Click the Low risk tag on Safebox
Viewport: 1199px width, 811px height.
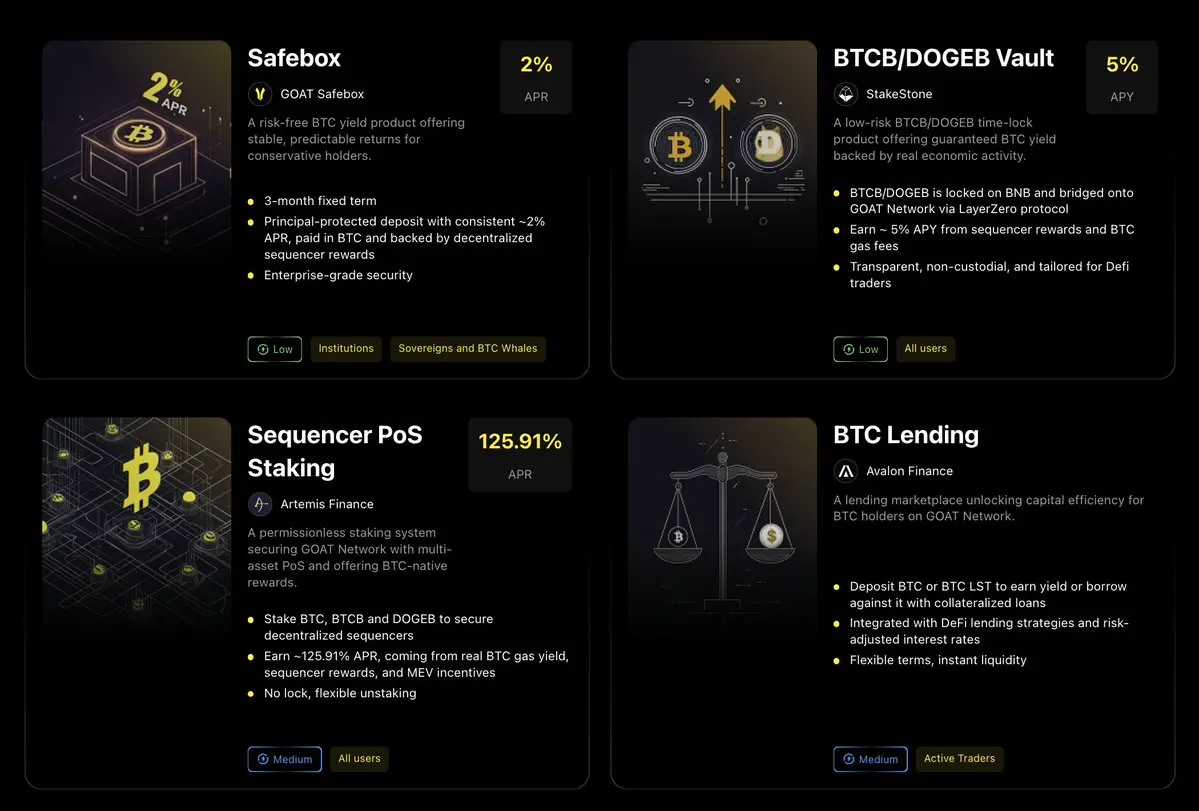tap(275, 349)
